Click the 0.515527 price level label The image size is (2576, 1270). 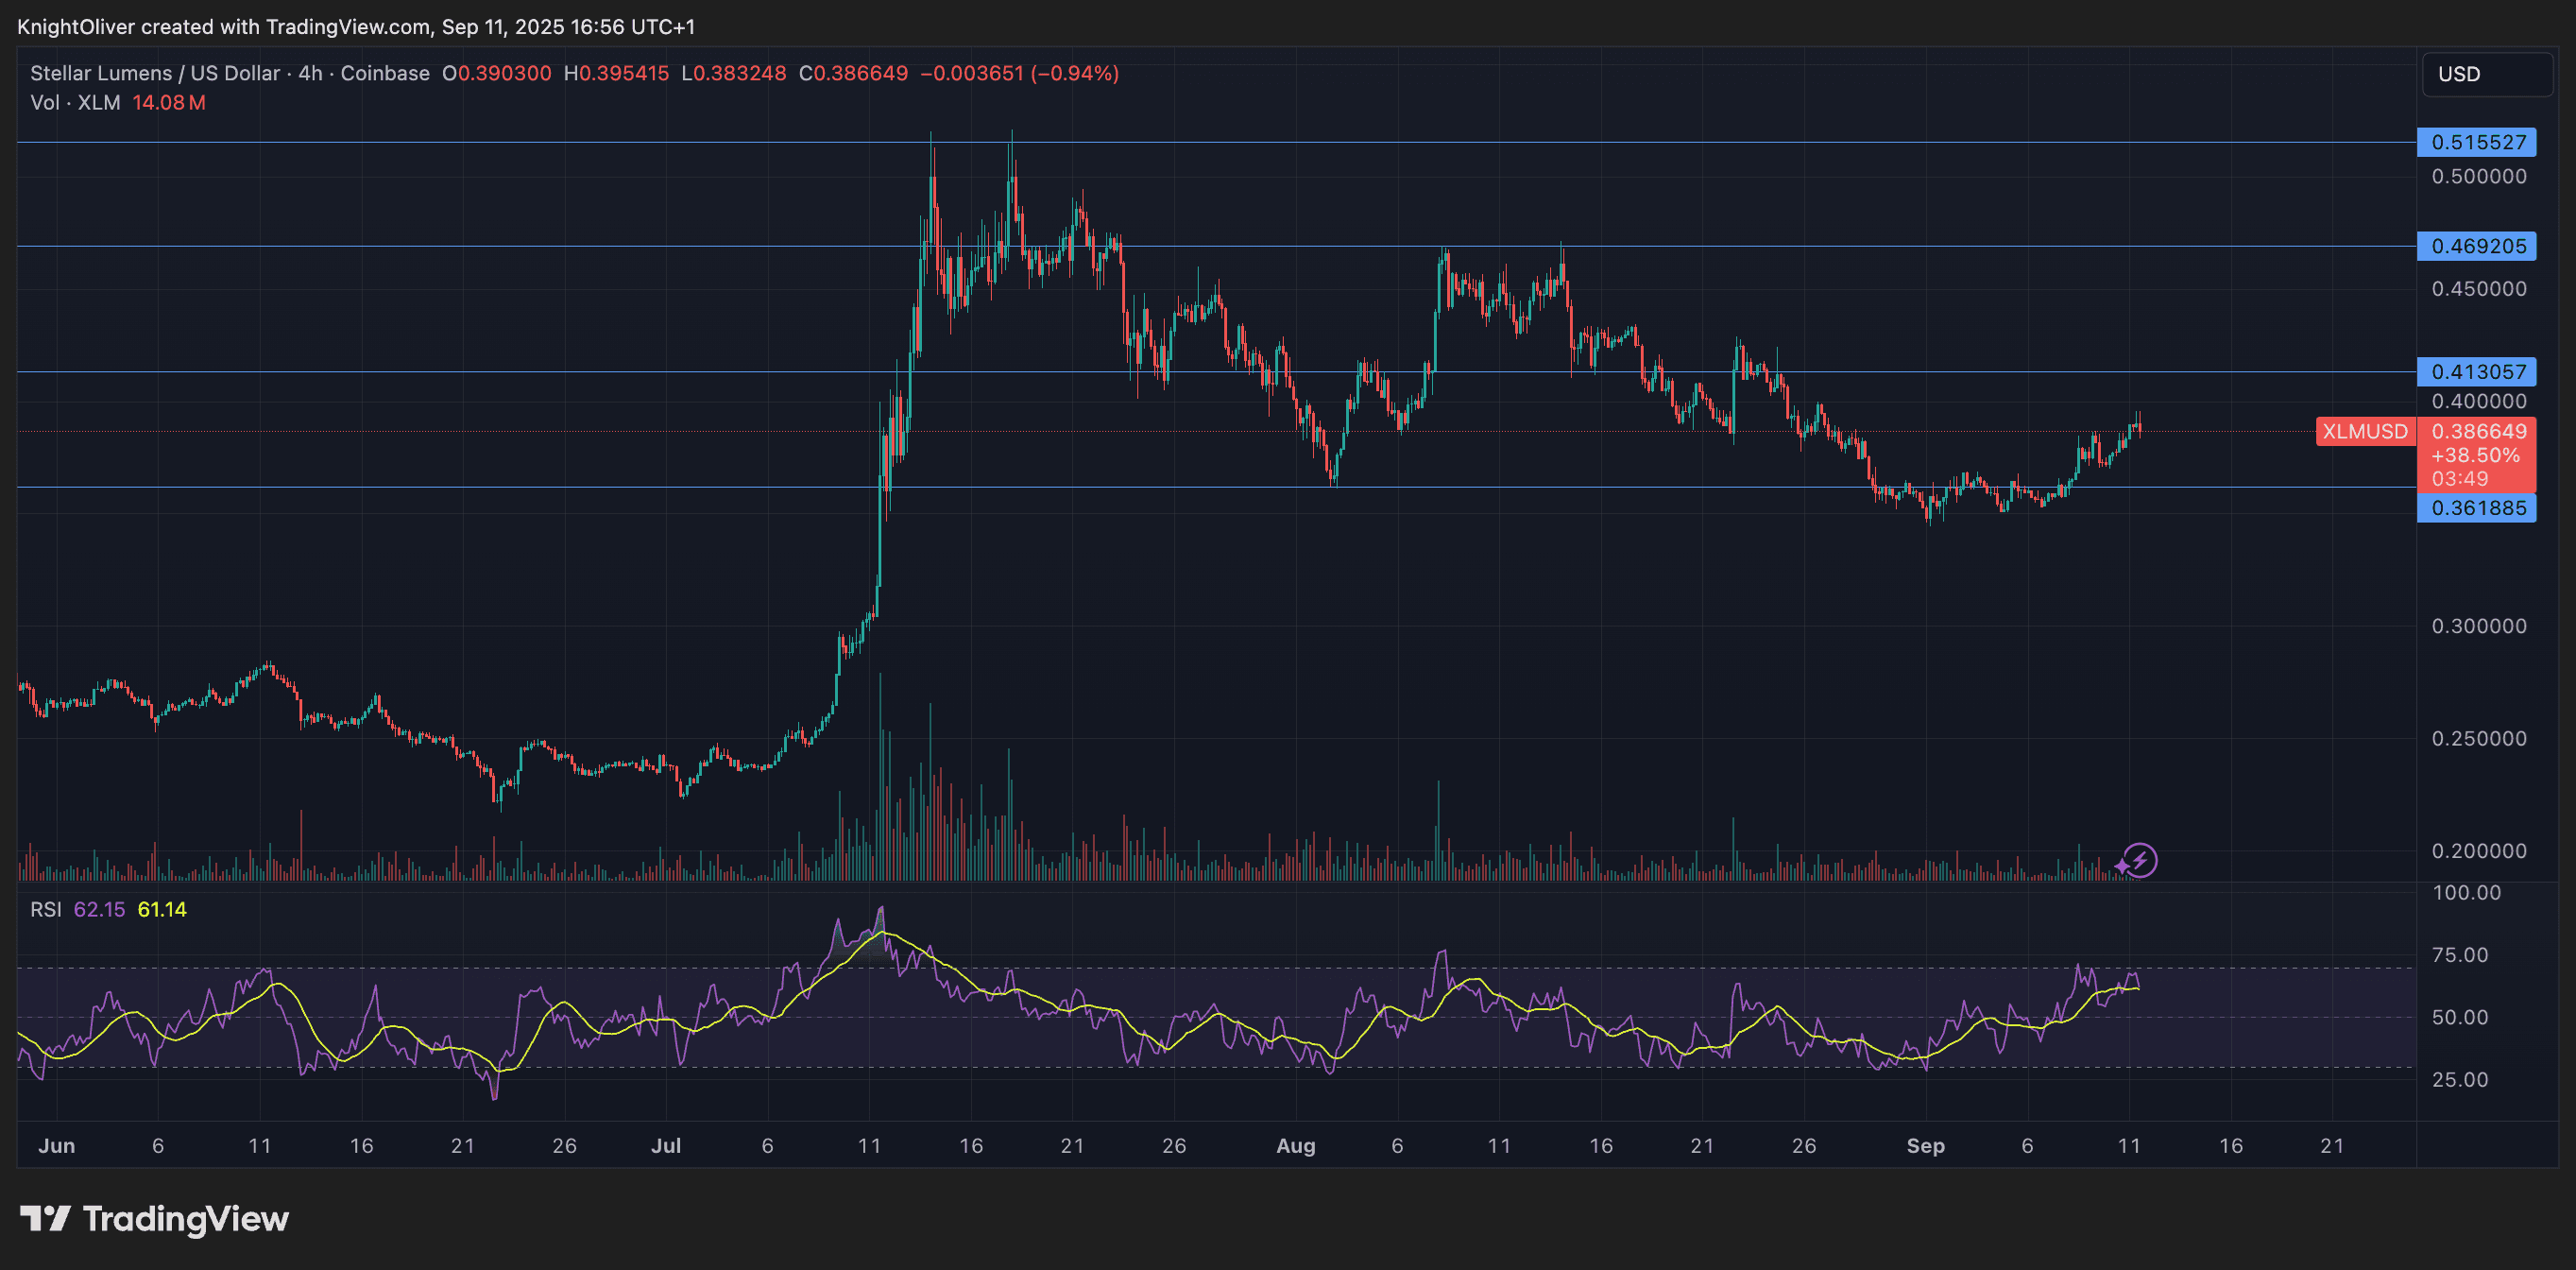click(x=2478, y=142)
